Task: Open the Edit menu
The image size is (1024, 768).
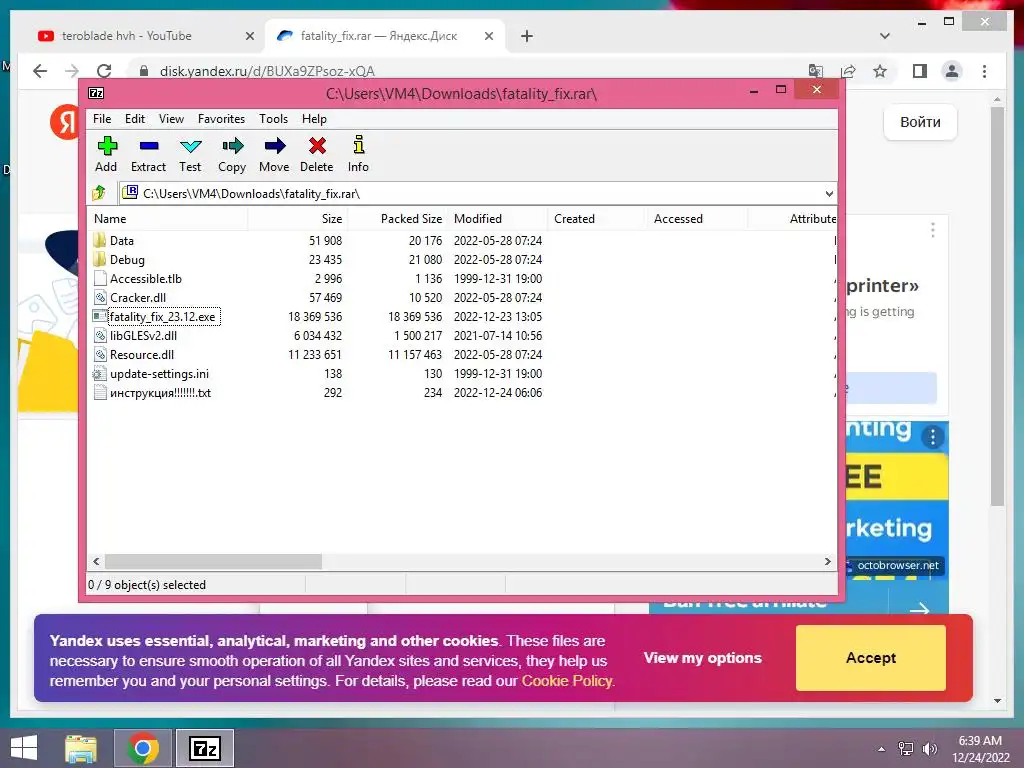Action: click(x=135, y=119)
